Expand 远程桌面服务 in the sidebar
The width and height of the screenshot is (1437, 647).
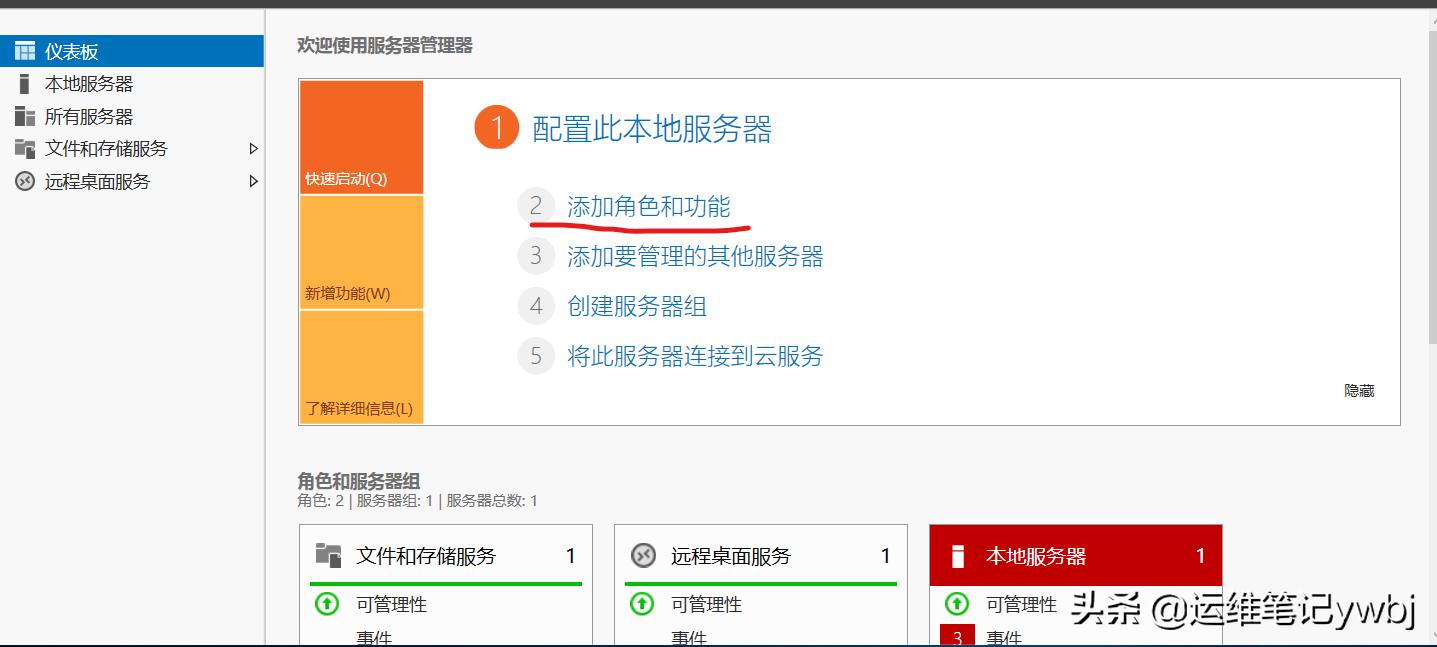pyautogui.click(x=256, y=181)
